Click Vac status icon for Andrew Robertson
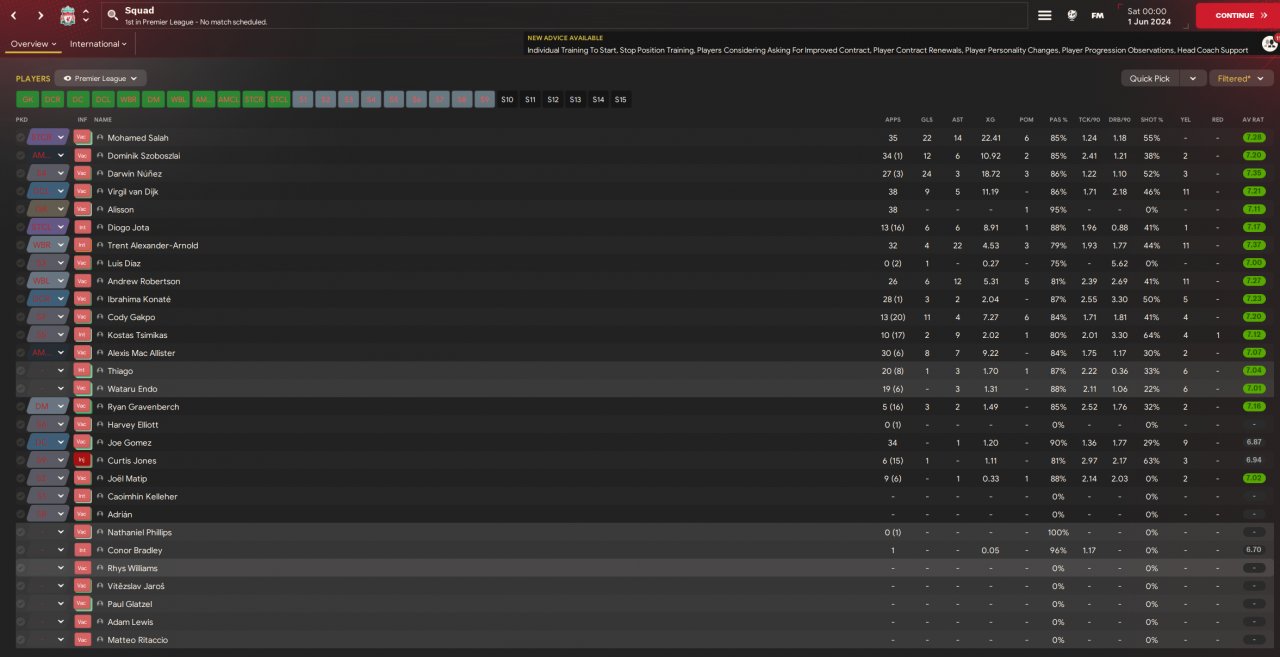Viewport: 1280px width, 657px height. [x=83, y=281]
